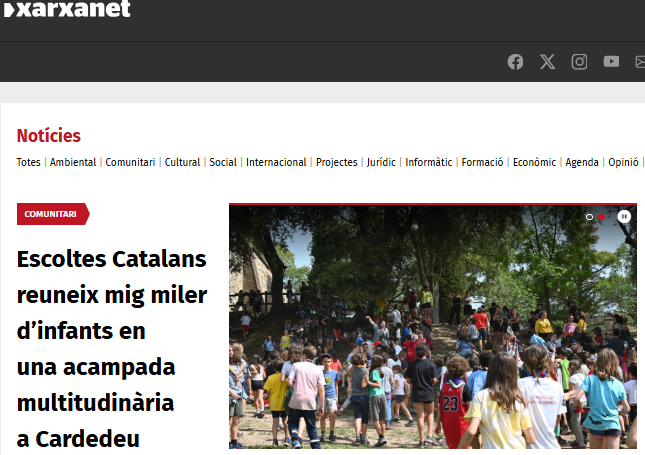Open the scouts camp photo
Screen dimensions: 645x455
433,327
